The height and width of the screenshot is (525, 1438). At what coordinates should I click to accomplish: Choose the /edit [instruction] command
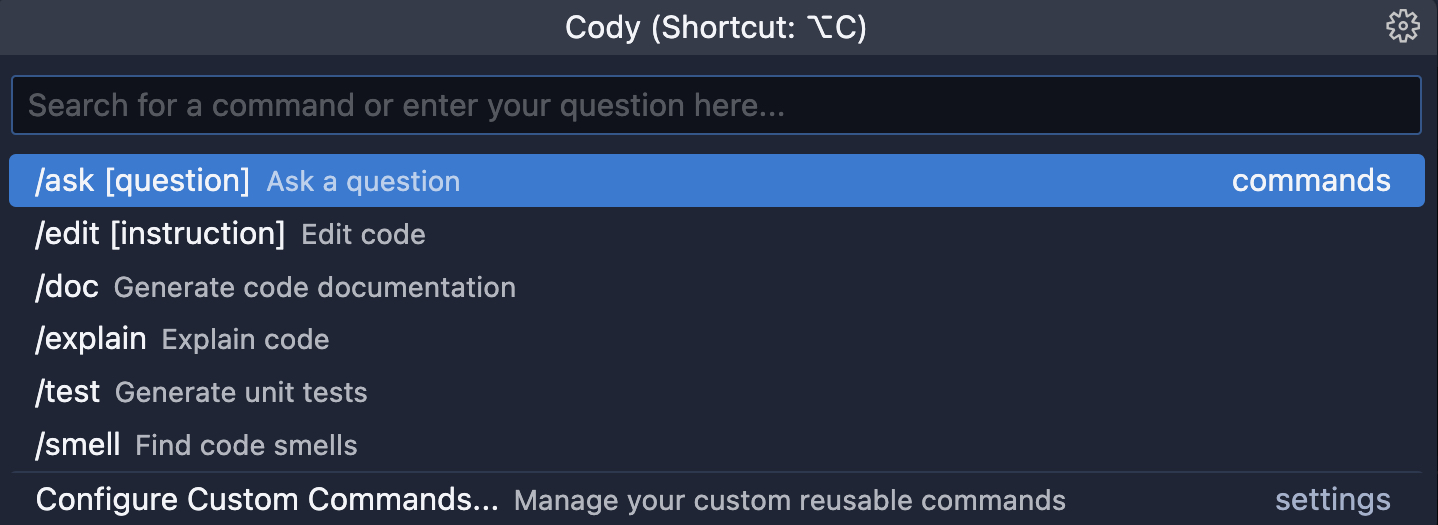tap(716, 234)
